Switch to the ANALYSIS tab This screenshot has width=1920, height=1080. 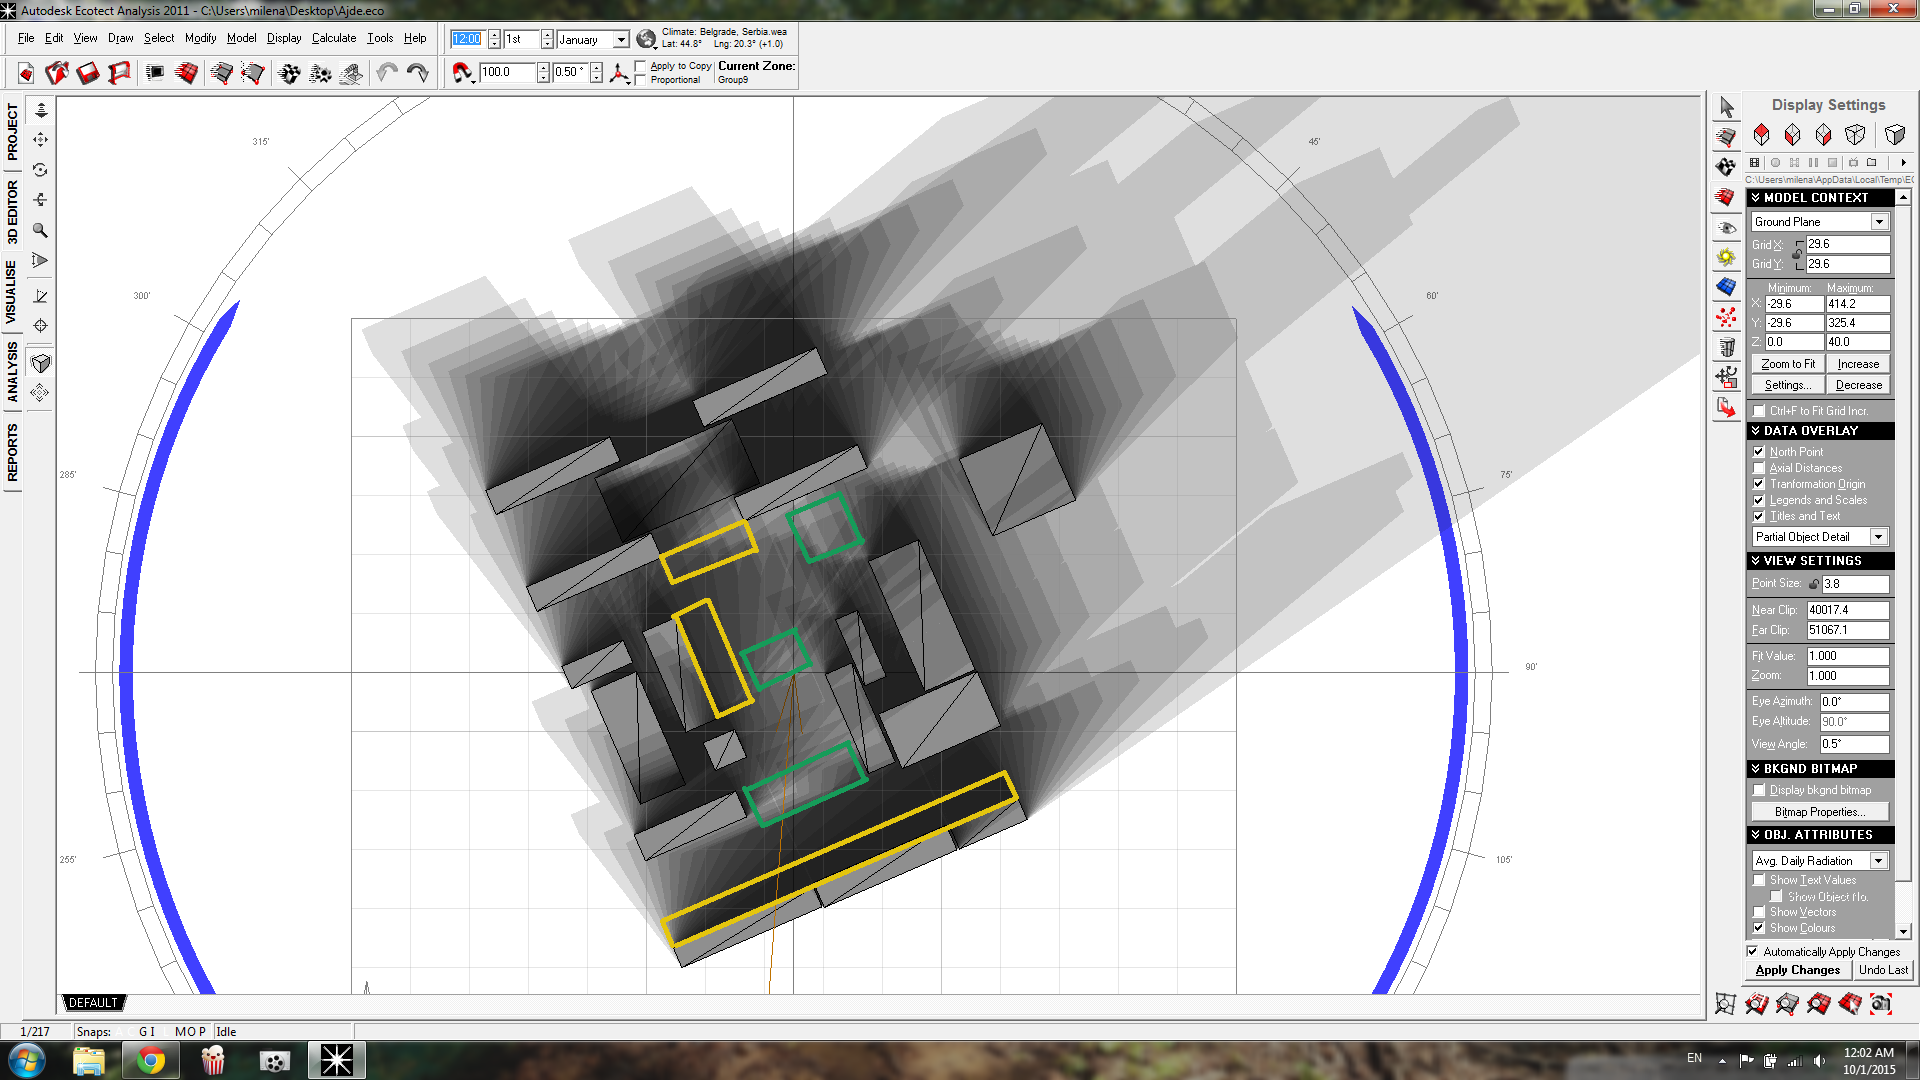(x=12, y=372)
